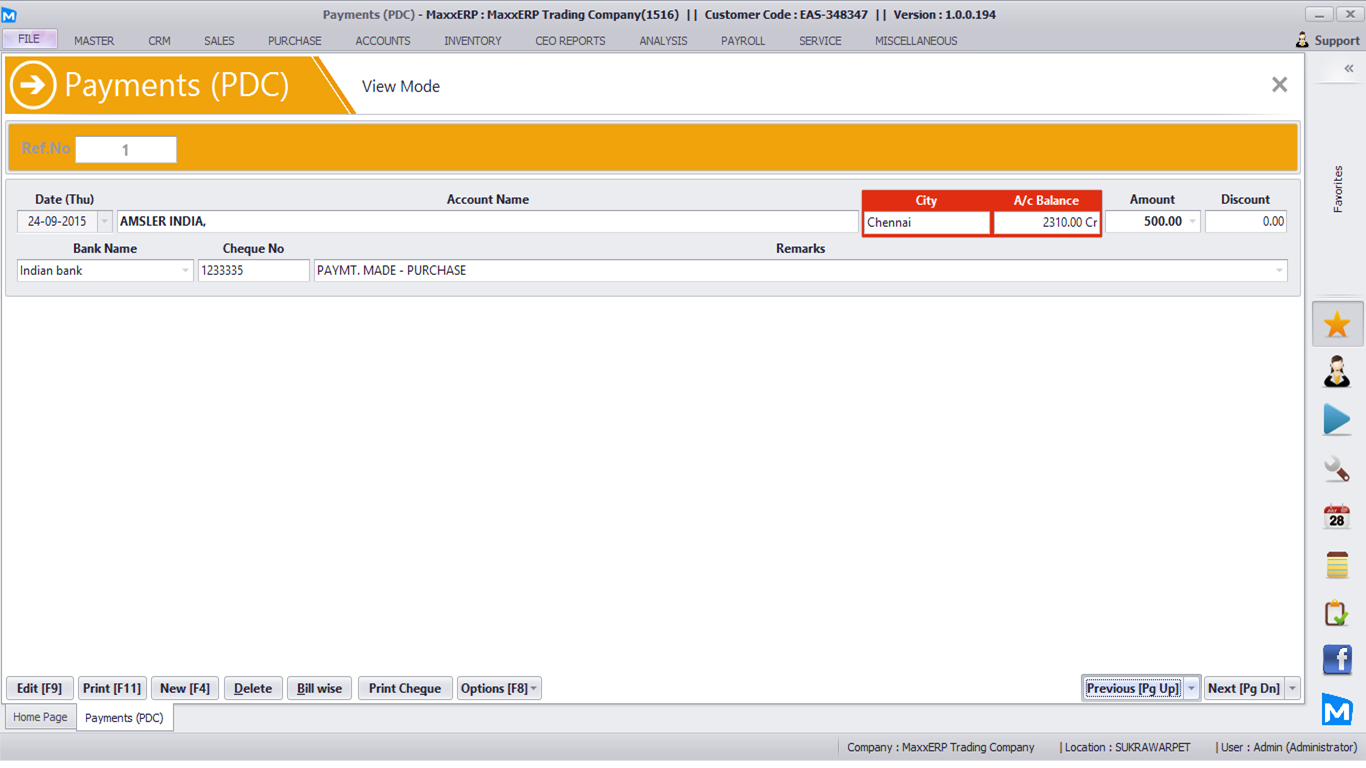Click the yellow notes icon
This screenshot has height=768, width=1366.
pos(1337,565)
